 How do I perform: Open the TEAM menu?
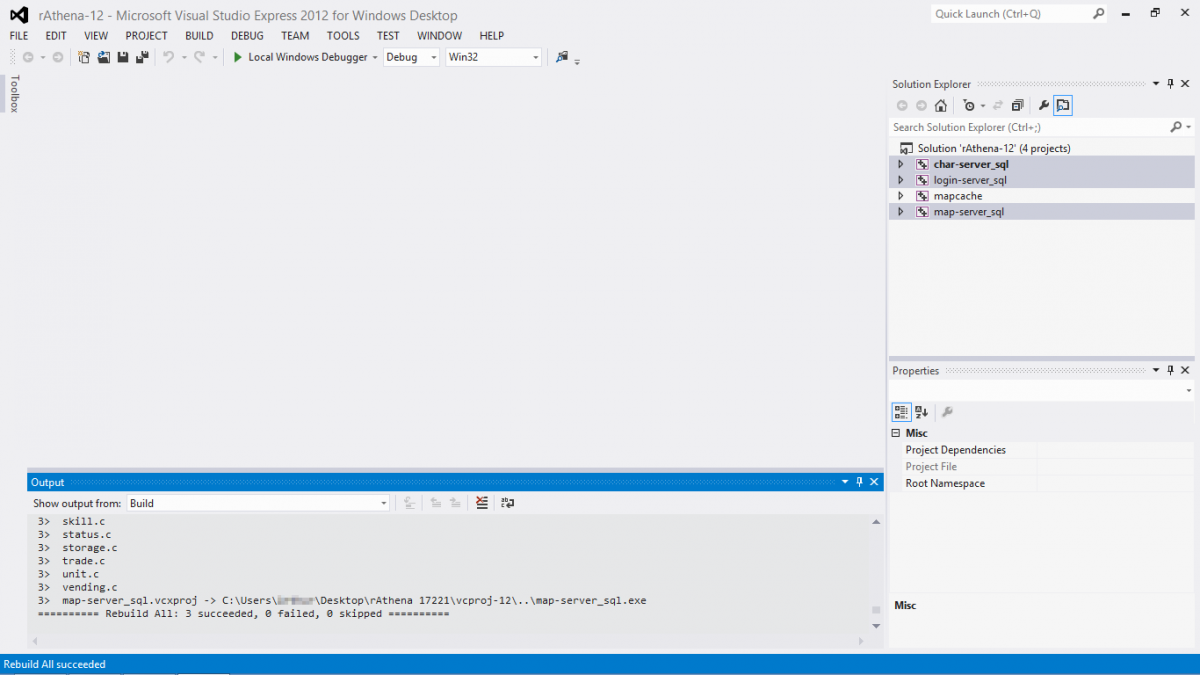[295, 36]
